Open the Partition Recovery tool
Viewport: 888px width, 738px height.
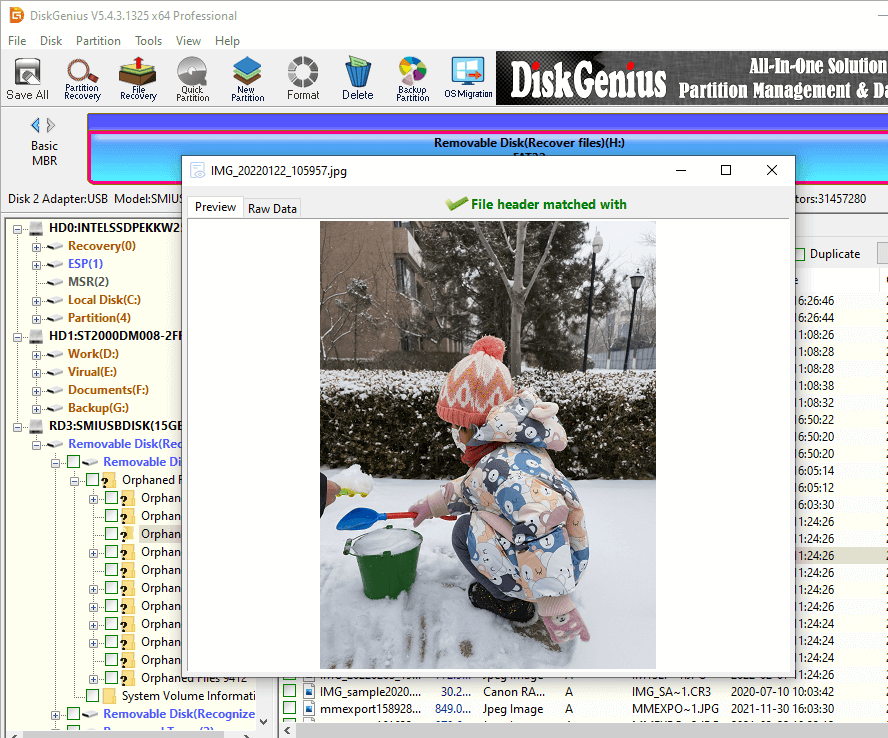click(82, 79)
